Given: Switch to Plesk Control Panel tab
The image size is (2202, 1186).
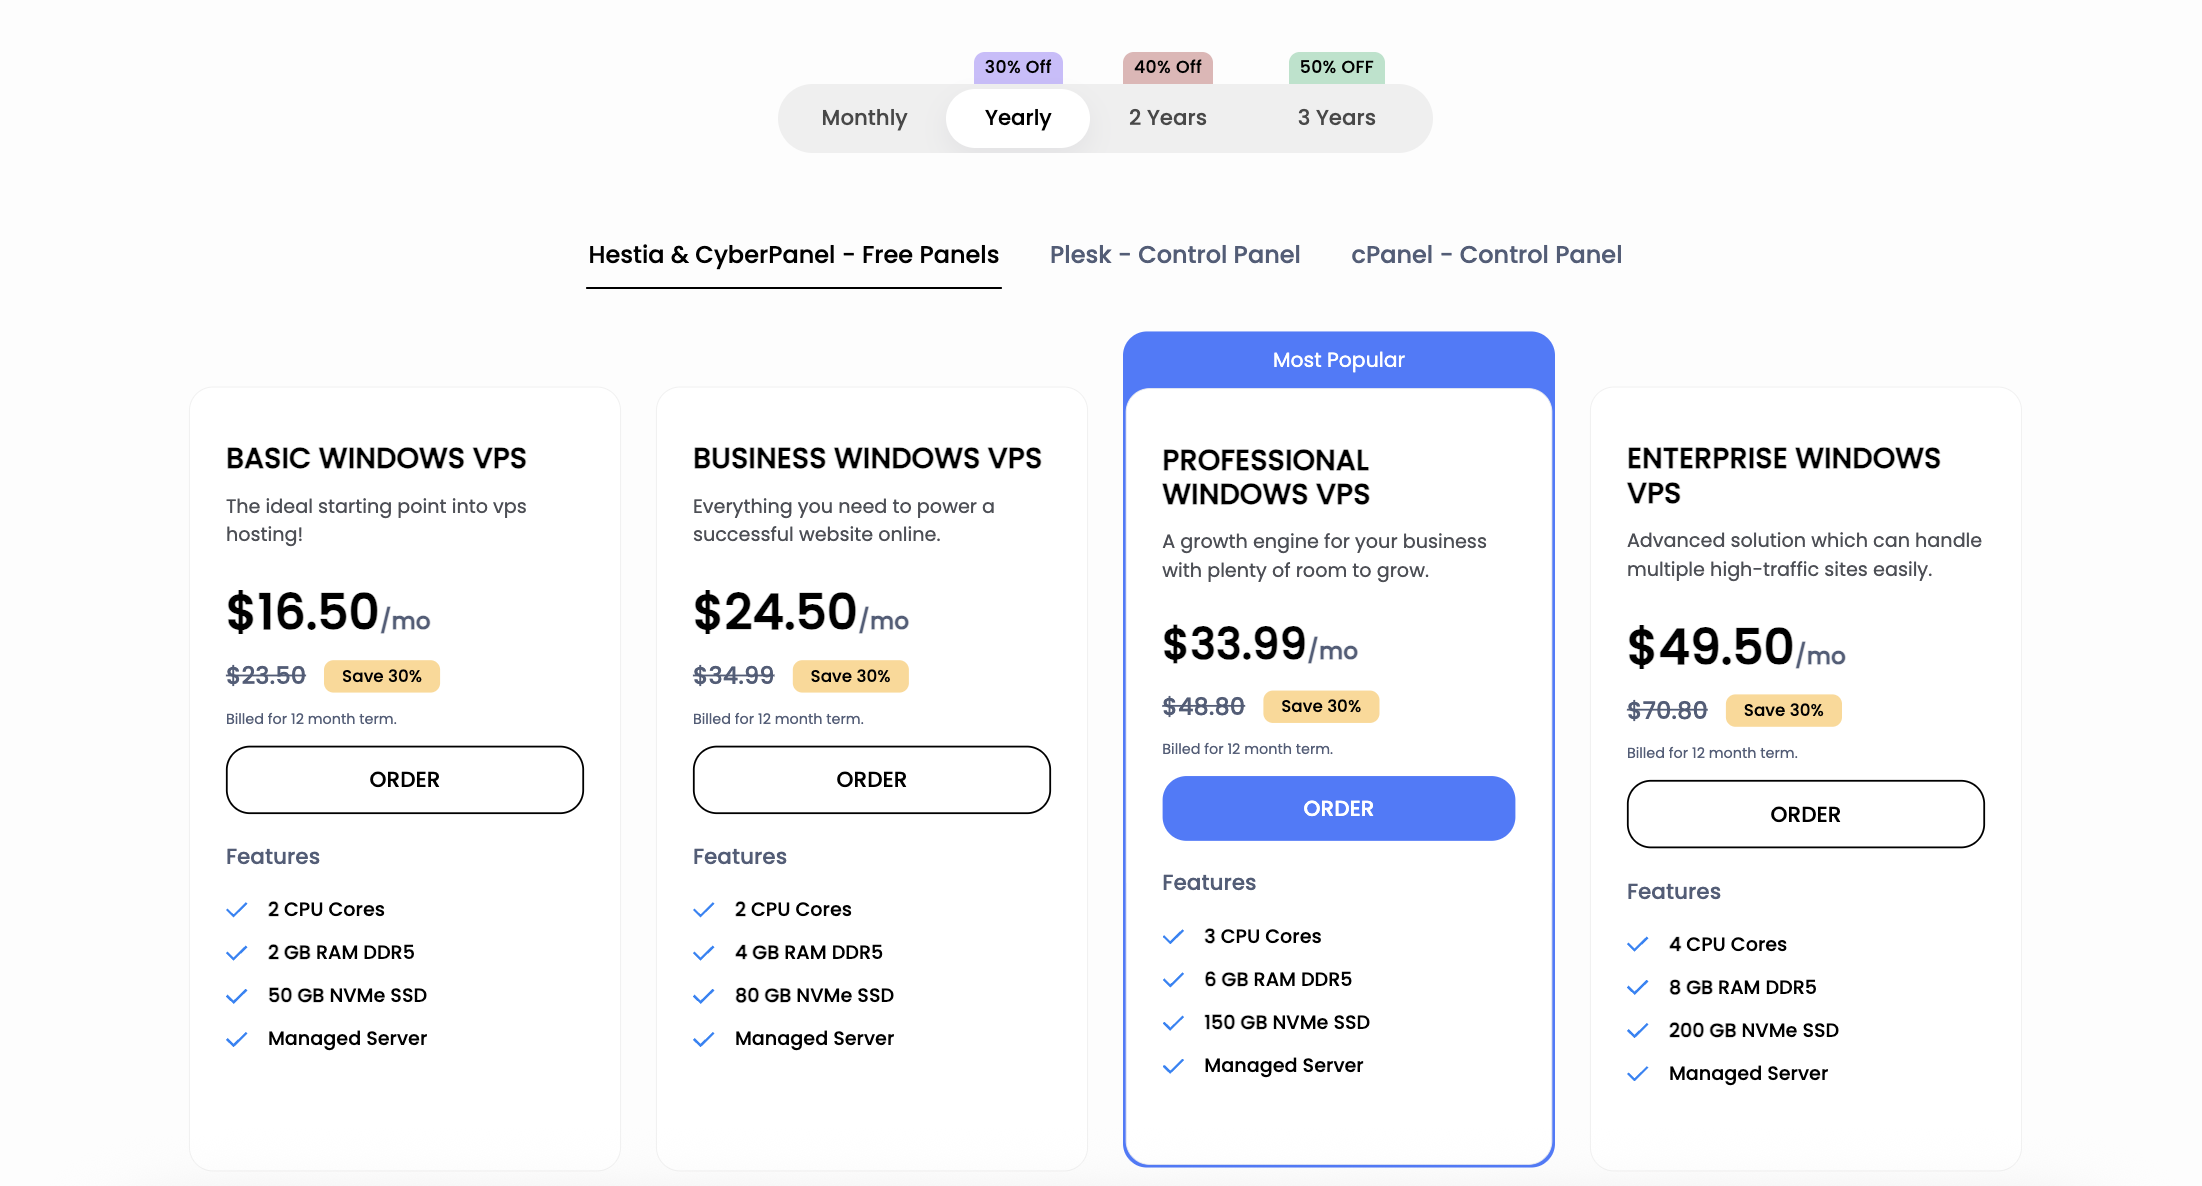Looking at the screenshot, I should 1175,255.
